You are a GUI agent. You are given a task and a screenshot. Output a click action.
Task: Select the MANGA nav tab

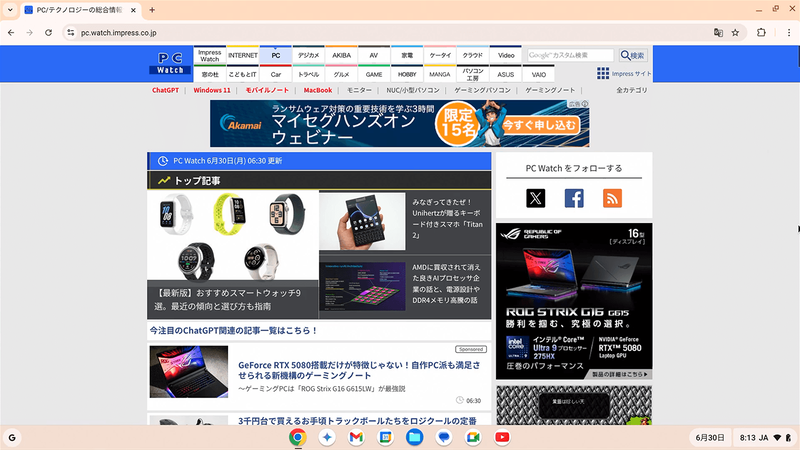point(440,74)
